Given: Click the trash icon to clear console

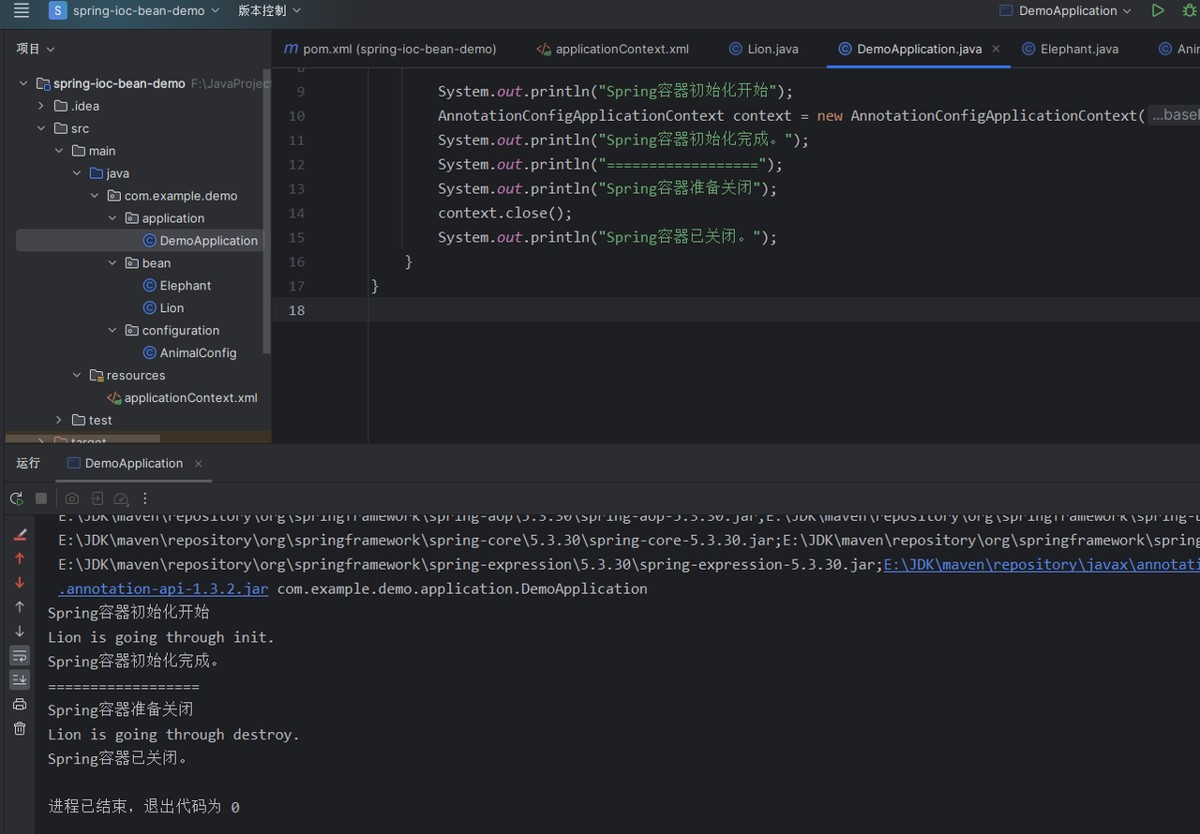Looking at the screenshot, I should (x=19, y=728).
